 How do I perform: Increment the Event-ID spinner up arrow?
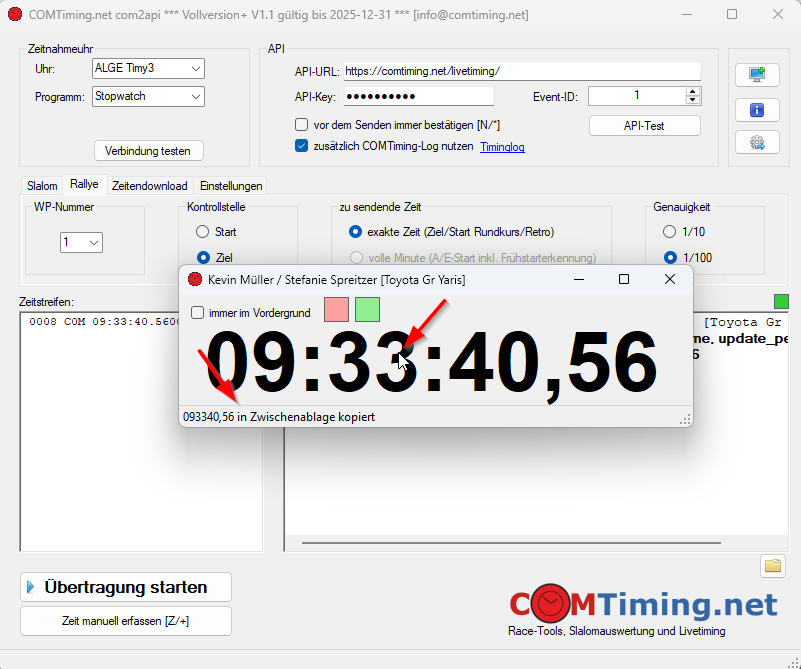692,91
